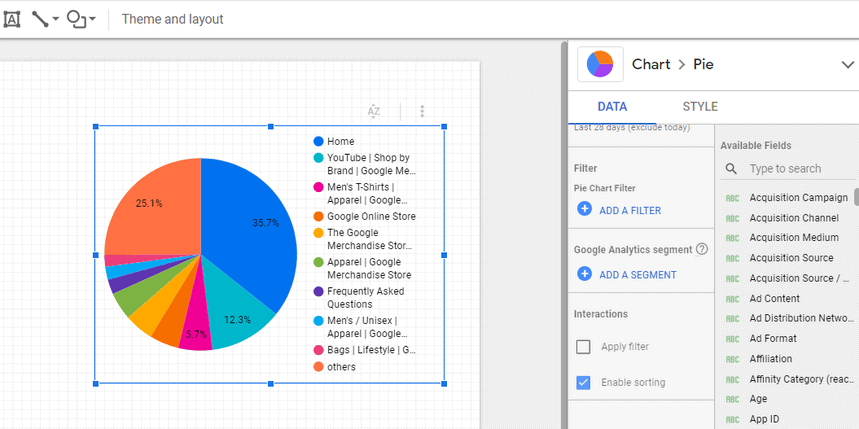Open the Line tool dropdown arrow
The image size is (859, 429).
pos(55,19)
